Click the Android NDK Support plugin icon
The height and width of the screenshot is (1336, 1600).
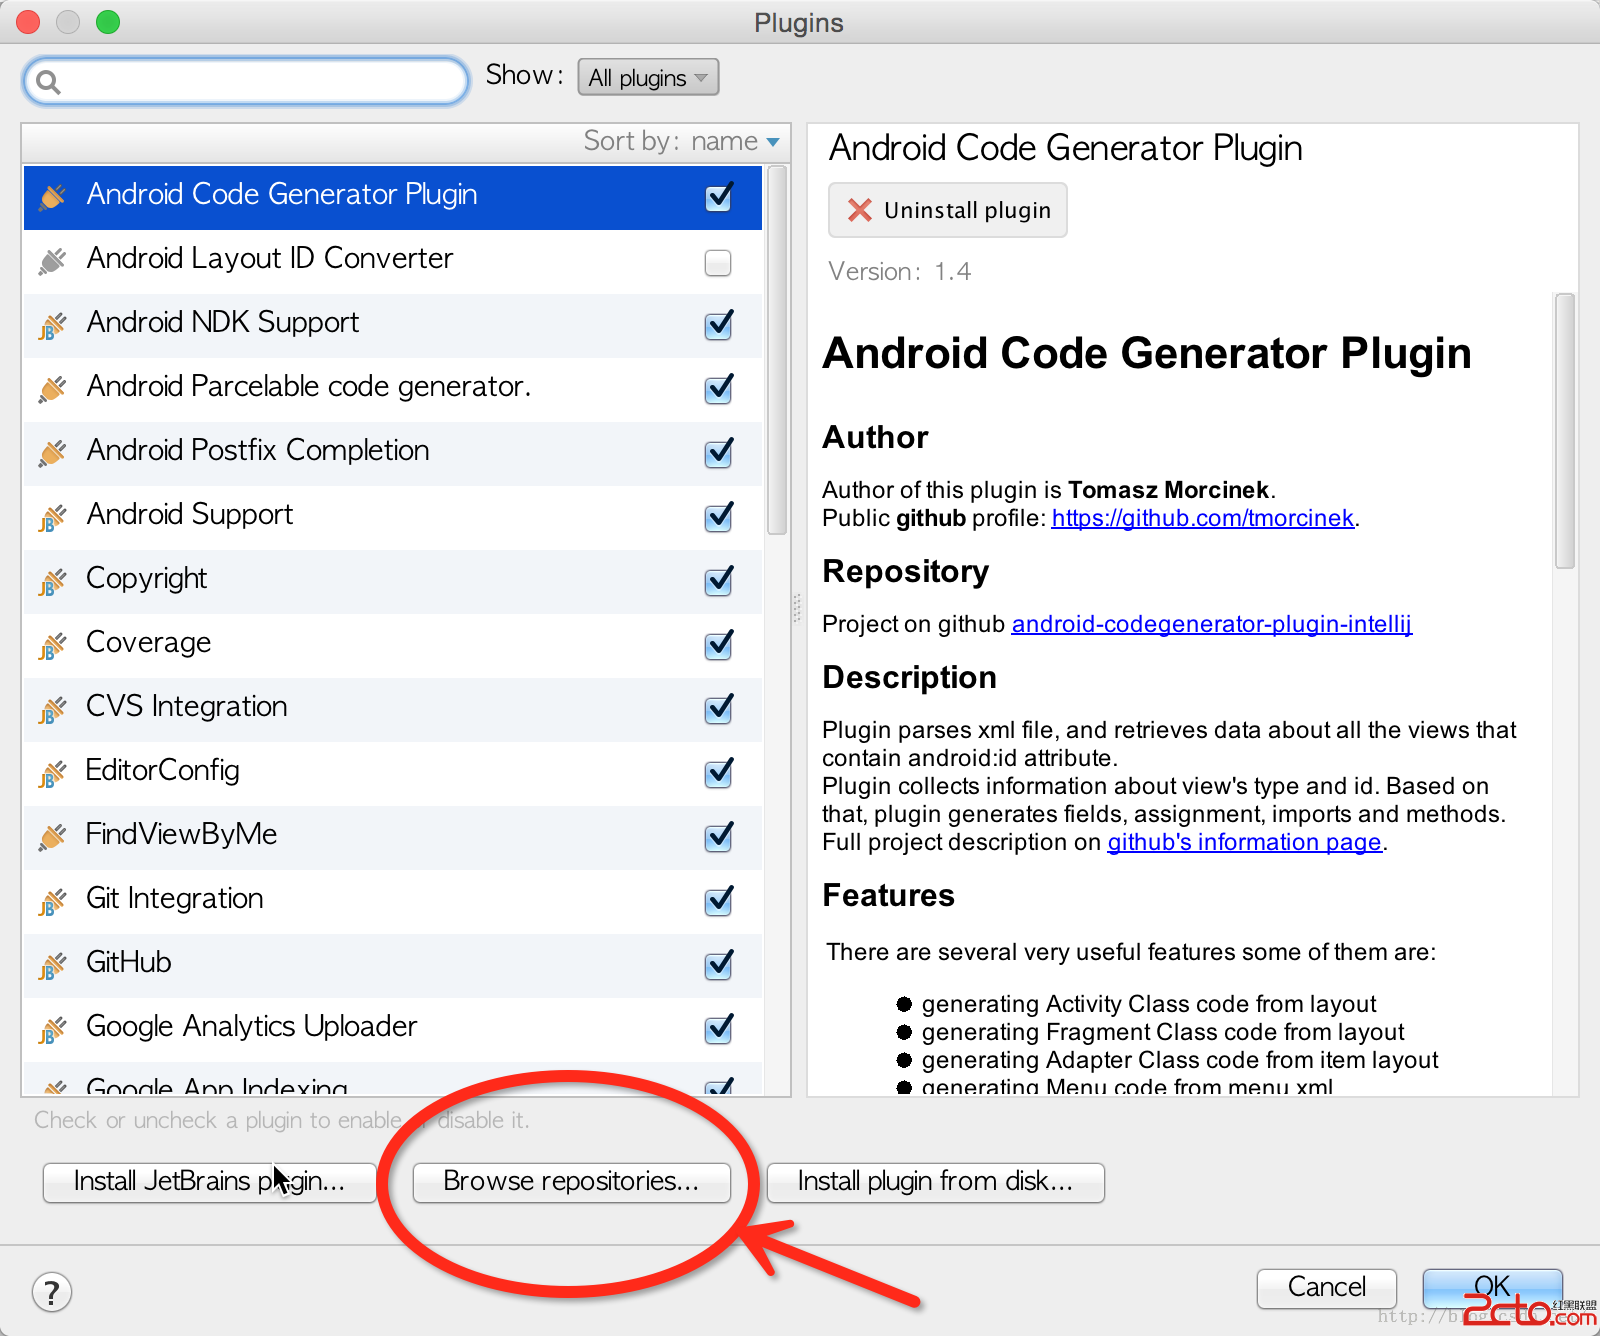(52, 326)
